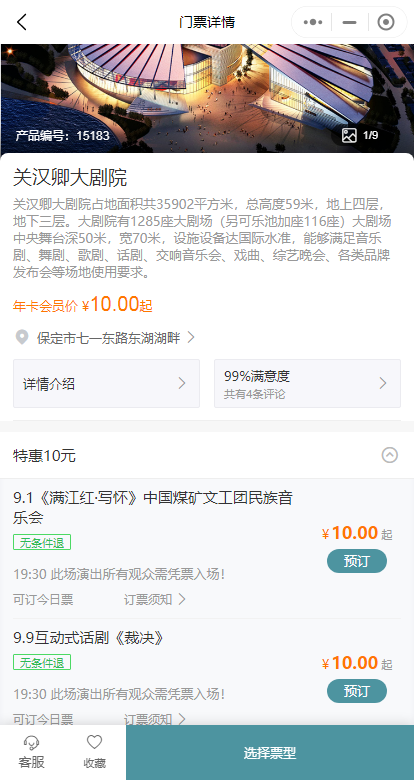Tap the 选择票型 bottom button
The image size is (414, 780).
[270, 753]
